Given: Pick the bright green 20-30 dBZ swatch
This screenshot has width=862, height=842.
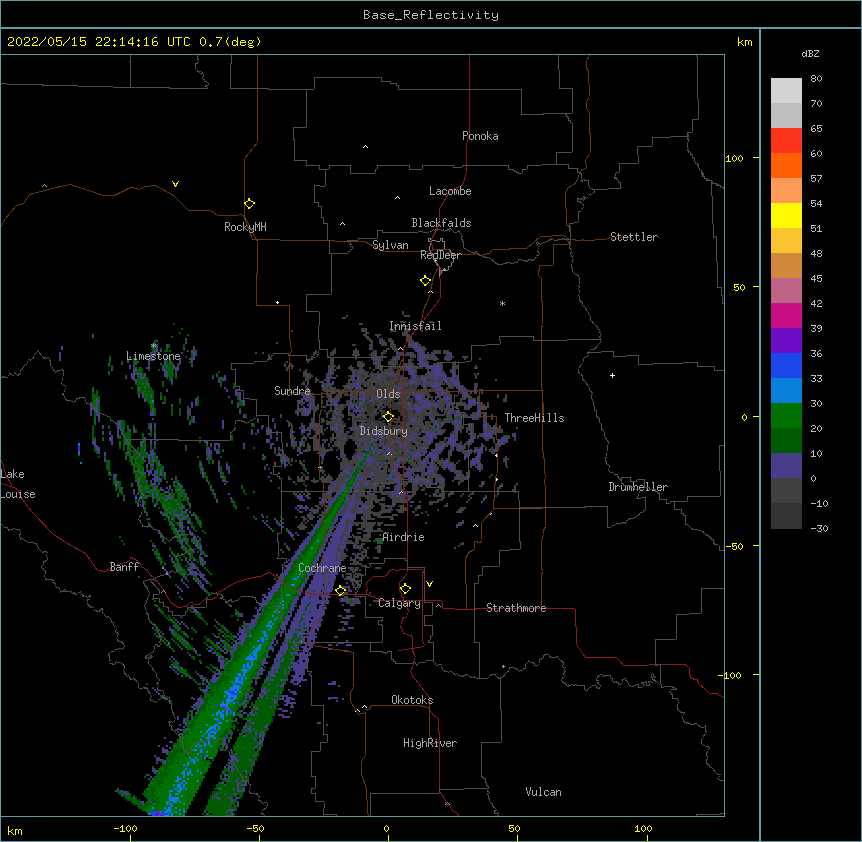Looking at the screenshot, I should click(786, 416).
